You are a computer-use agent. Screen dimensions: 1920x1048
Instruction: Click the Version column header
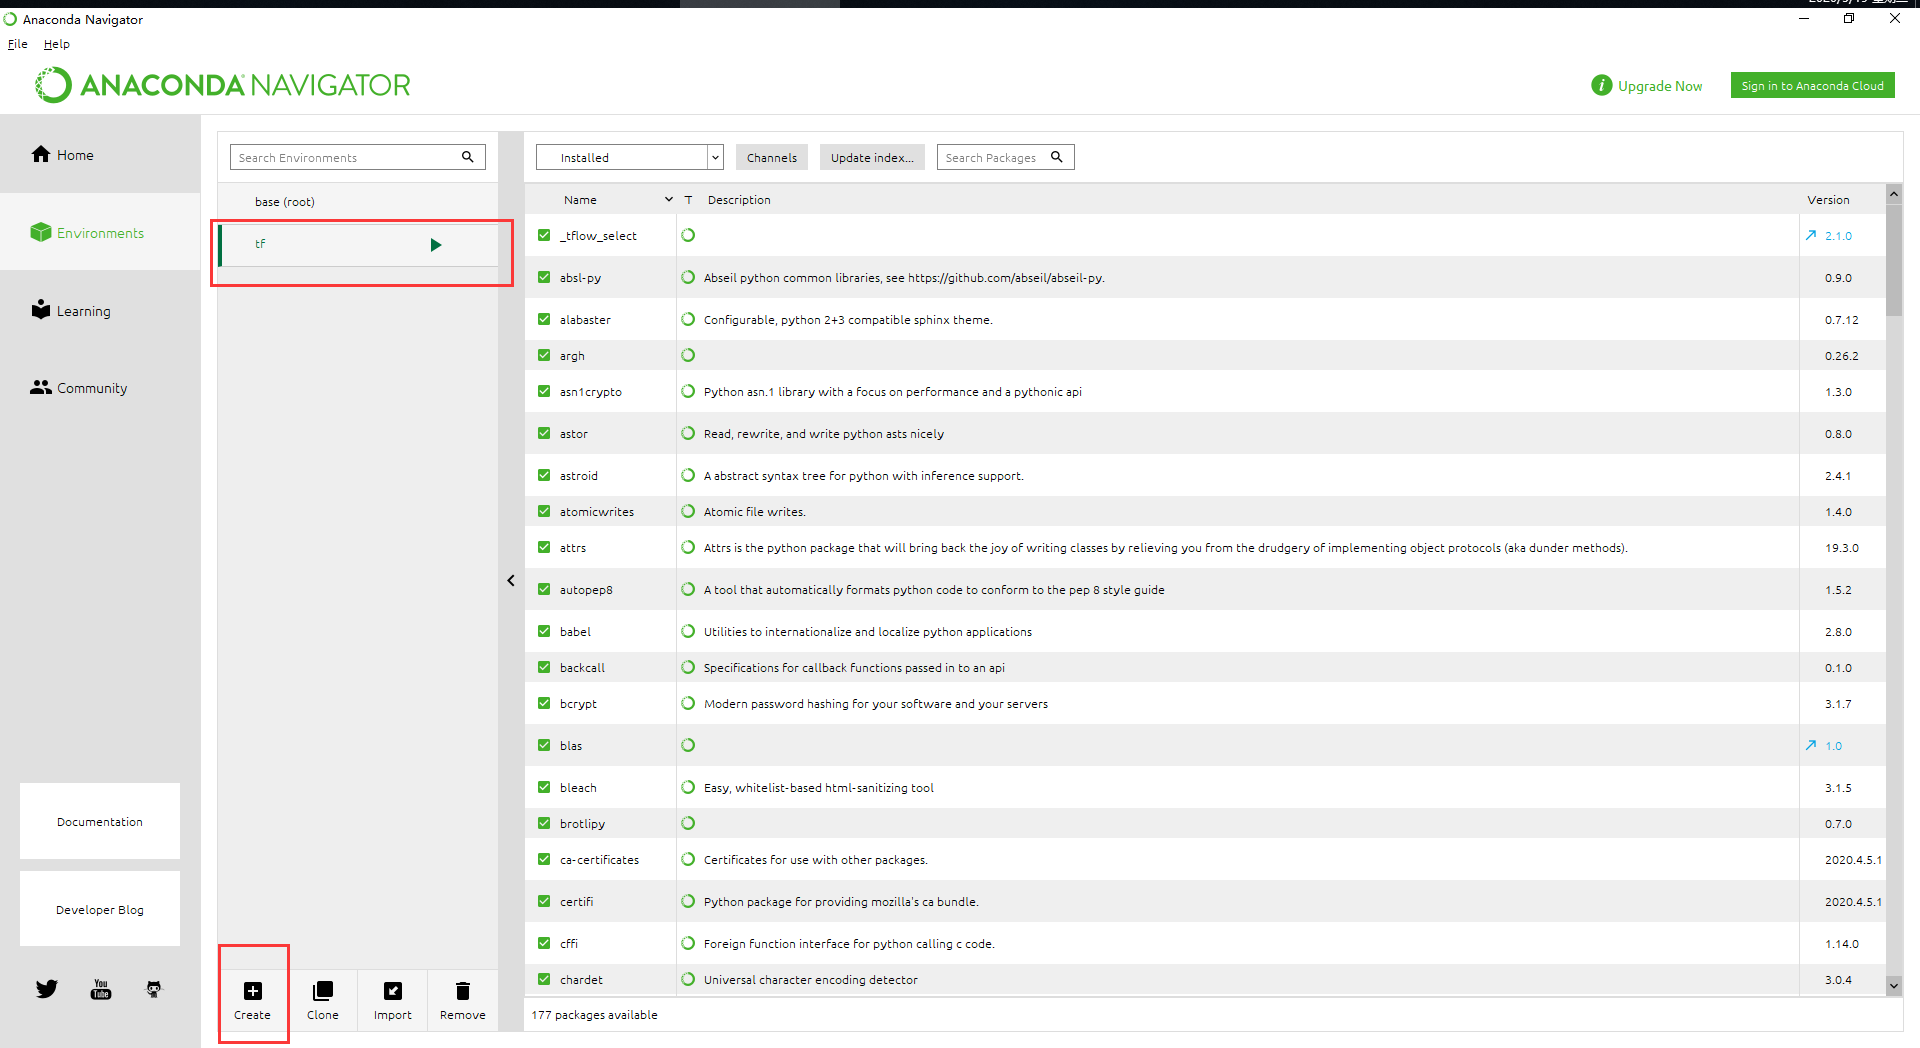1828,200
